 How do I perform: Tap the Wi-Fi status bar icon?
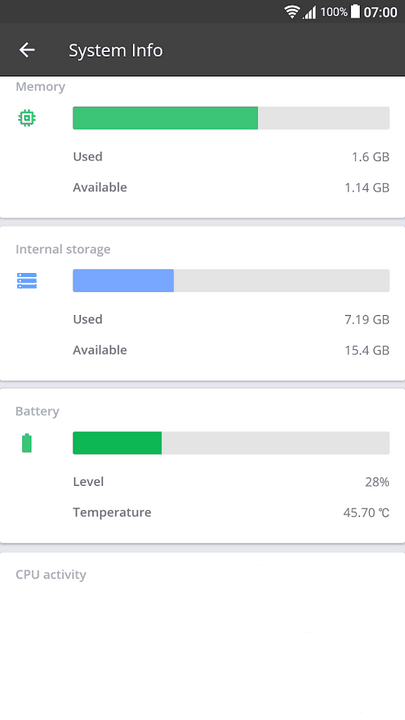pos(292,11)
